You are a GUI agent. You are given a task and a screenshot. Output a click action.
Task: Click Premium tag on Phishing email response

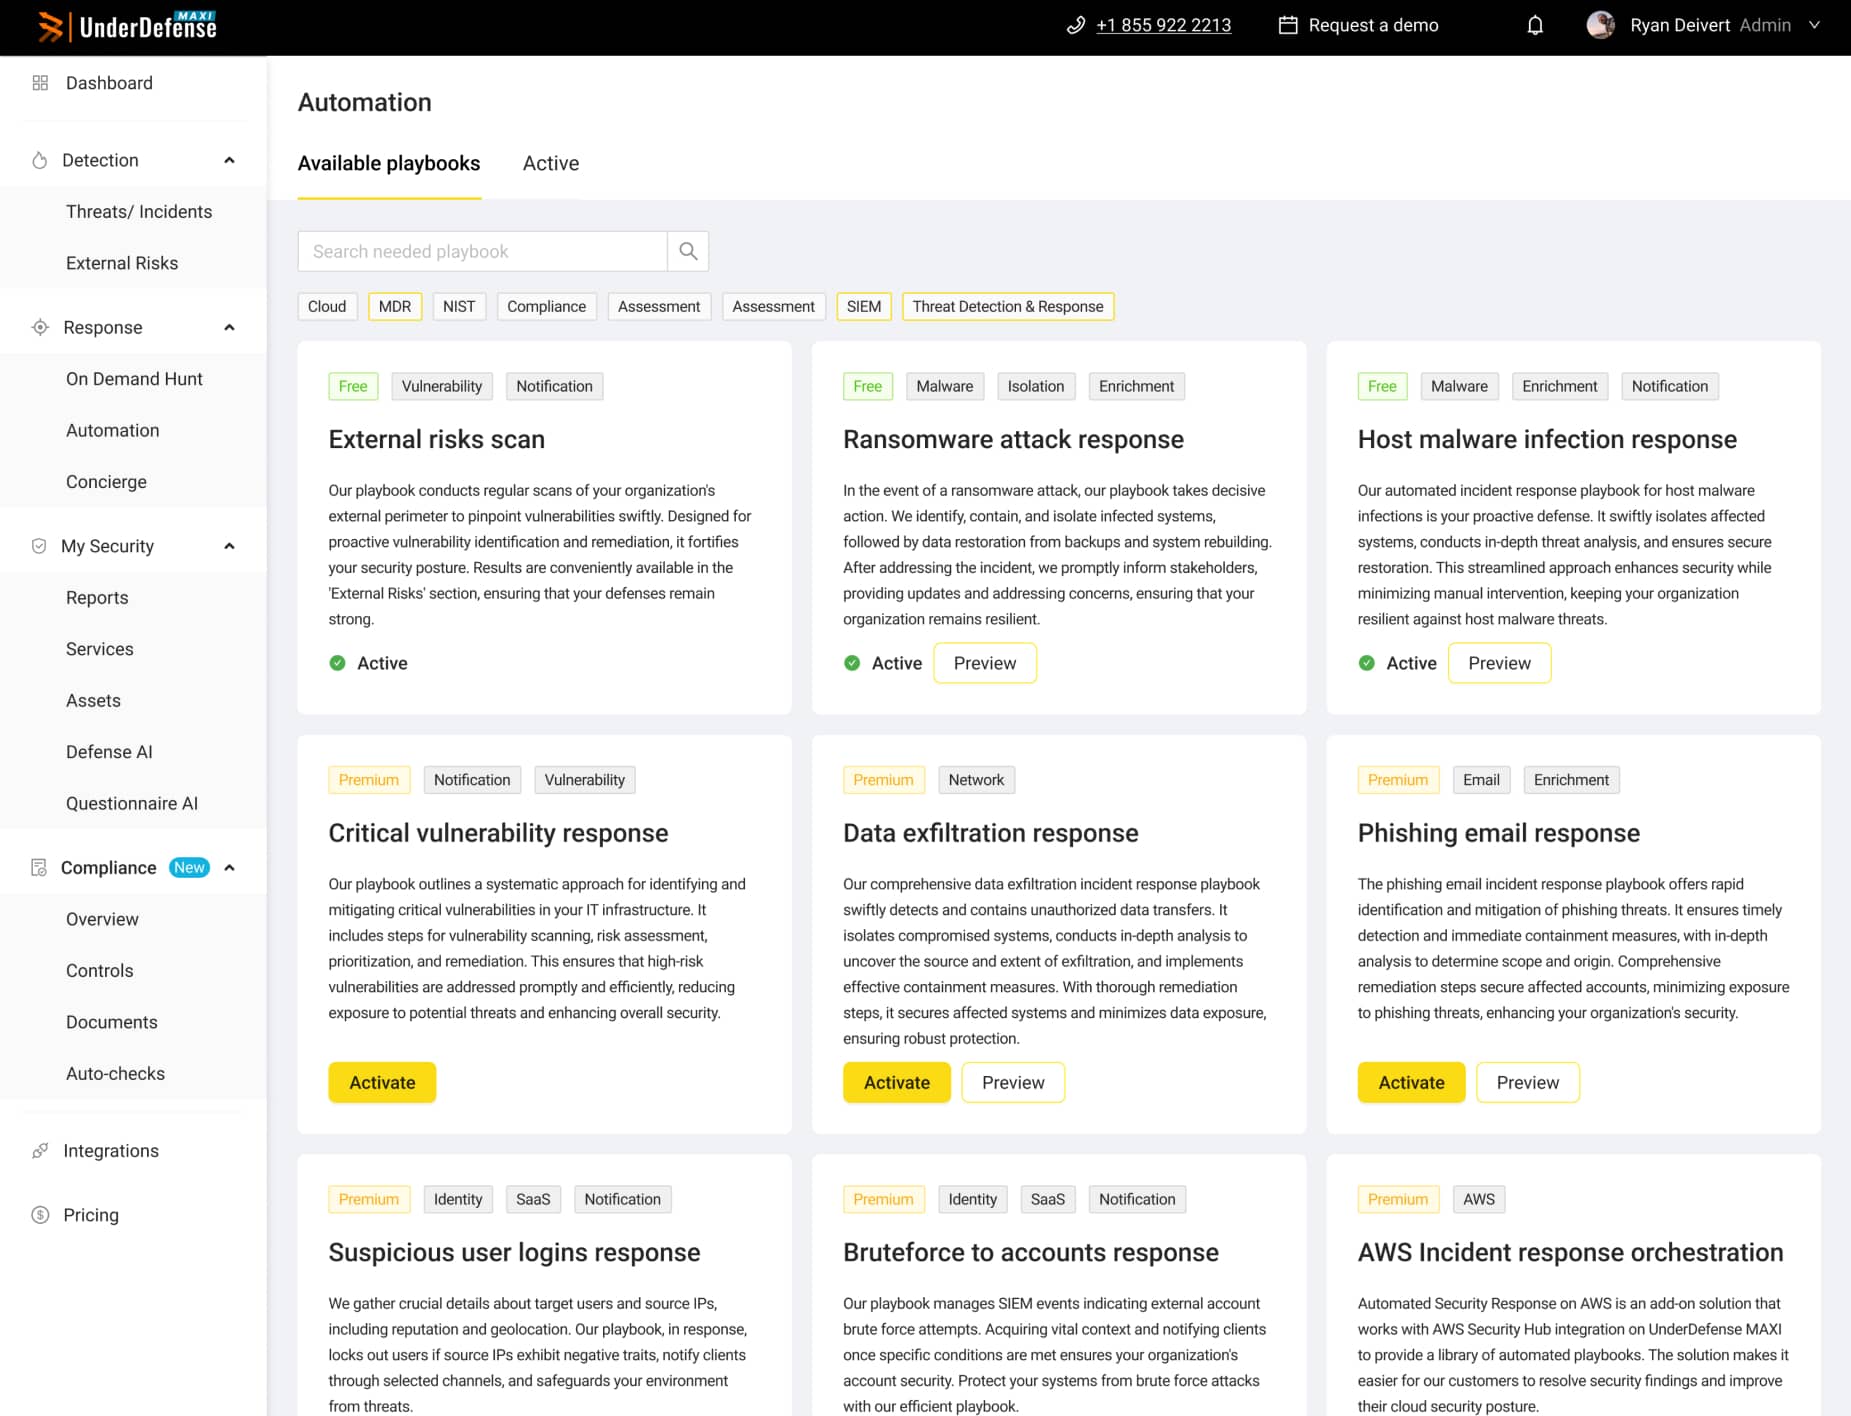(x=1398, y=780)
